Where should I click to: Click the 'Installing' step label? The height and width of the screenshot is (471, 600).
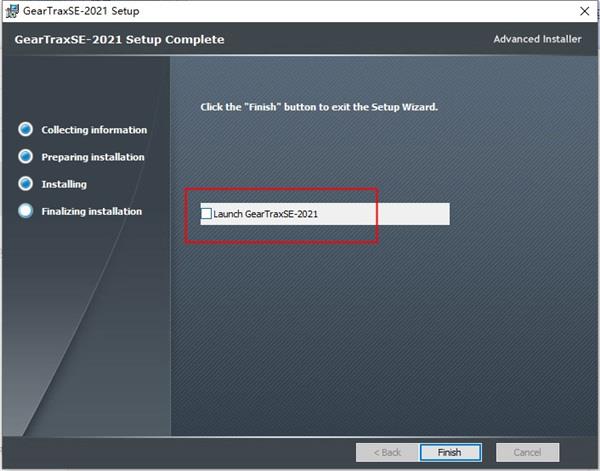click(x=64, y=184)
